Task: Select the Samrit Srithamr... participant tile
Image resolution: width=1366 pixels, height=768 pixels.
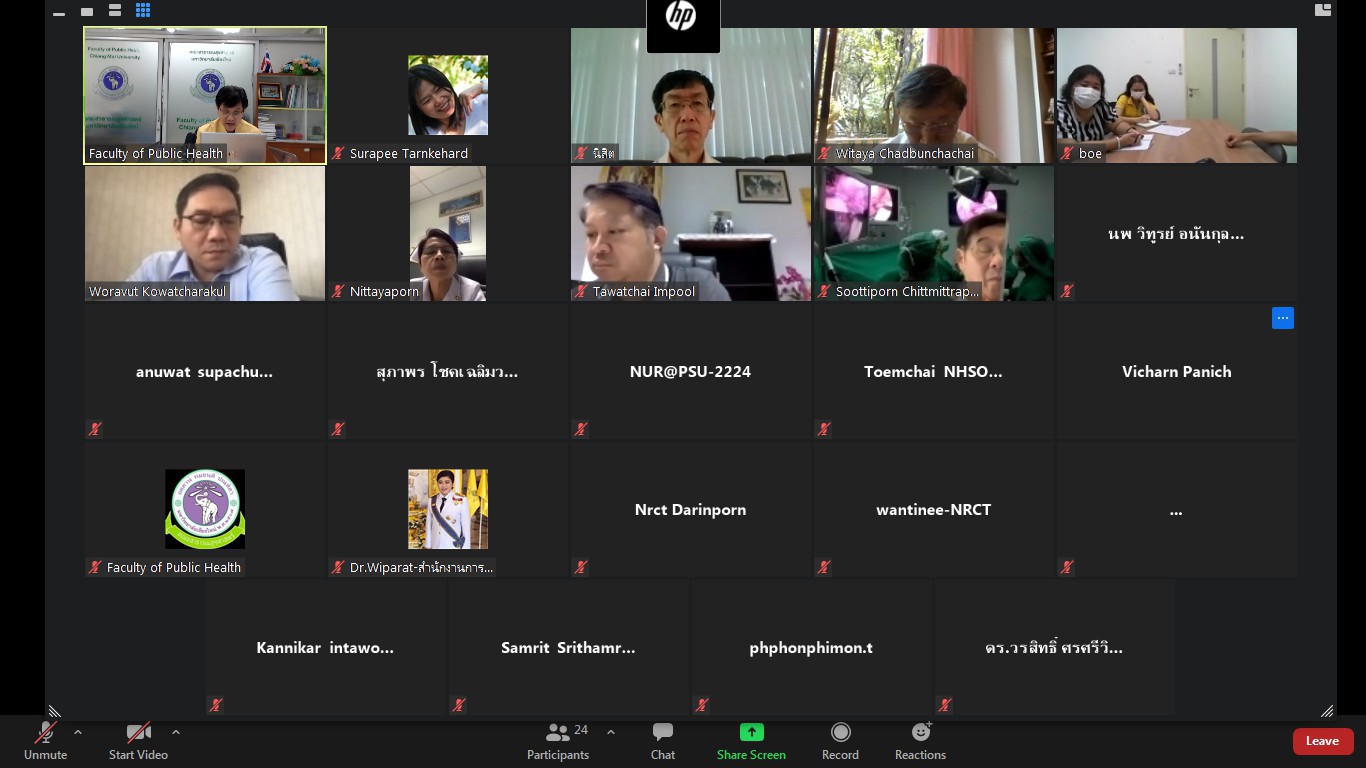Action: [568, 648]
